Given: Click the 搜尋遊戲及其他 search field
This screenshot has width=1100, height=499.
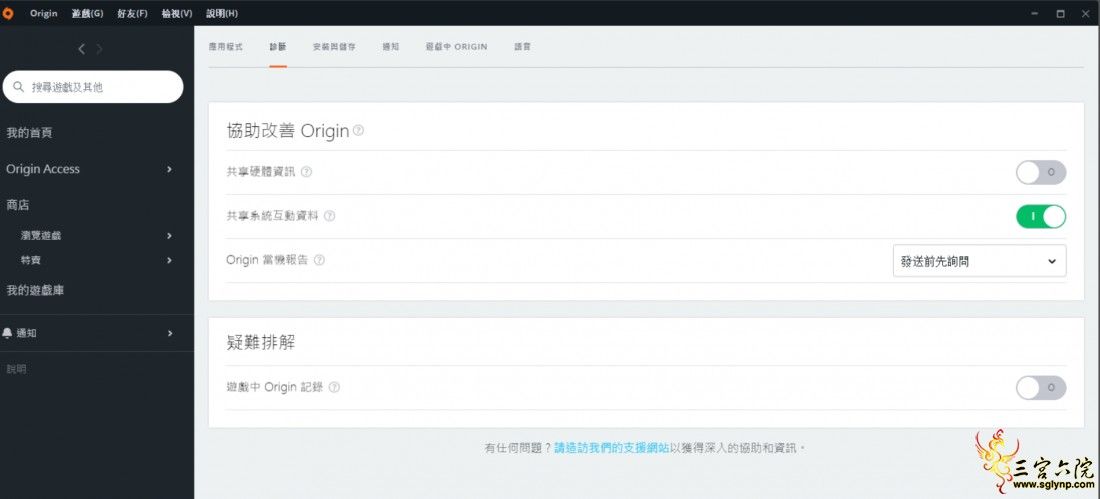Looking at the screenshot, I should 93,87.
